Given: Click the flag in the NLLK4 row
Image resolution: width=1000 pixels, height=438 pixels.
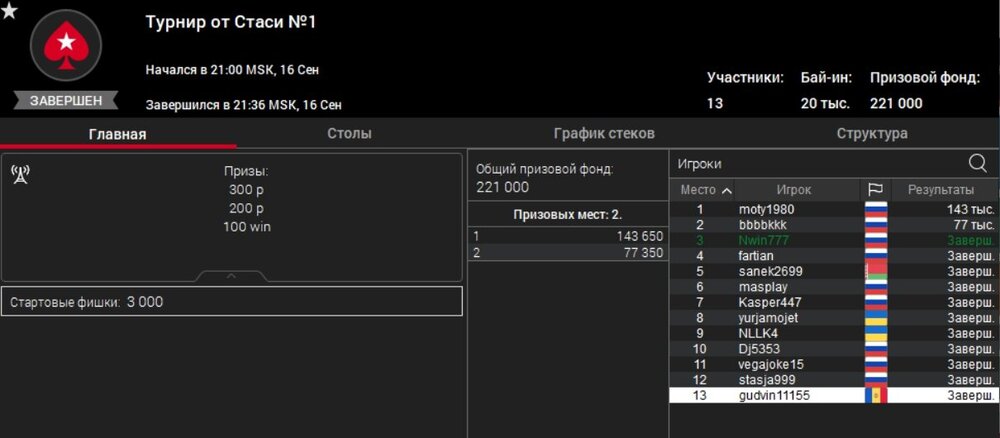Looking at the screenshot, I should click(x=875, y=333).
